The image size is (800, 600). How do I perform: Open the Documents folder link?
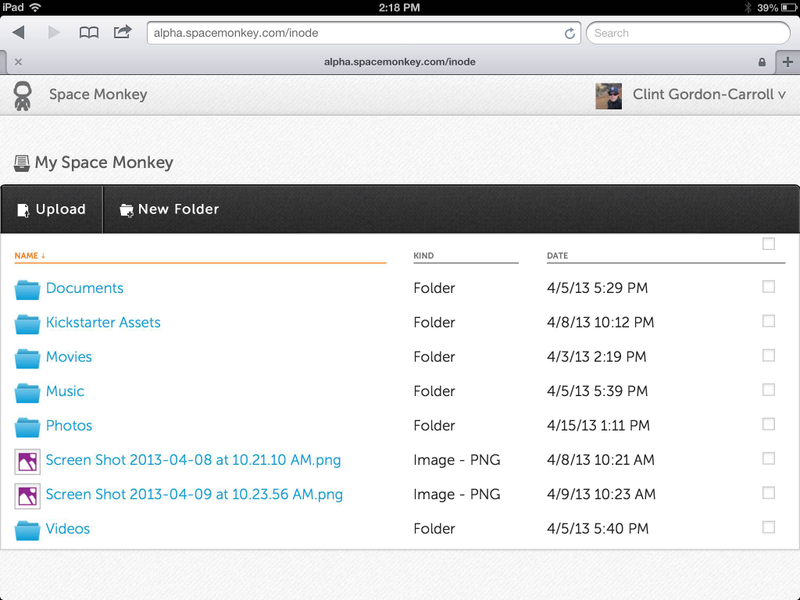[85, 288]
